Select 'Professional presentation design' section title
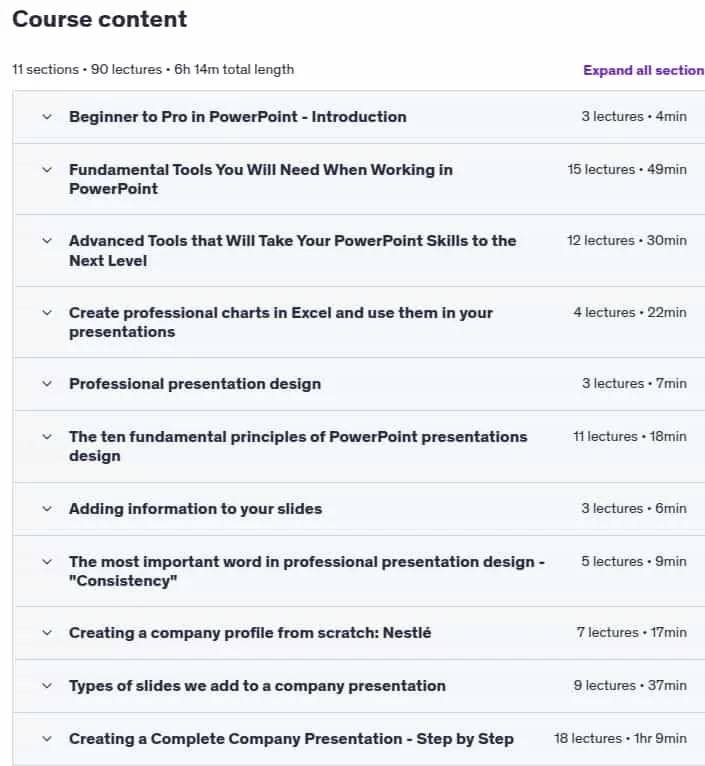 coord(195,384)
